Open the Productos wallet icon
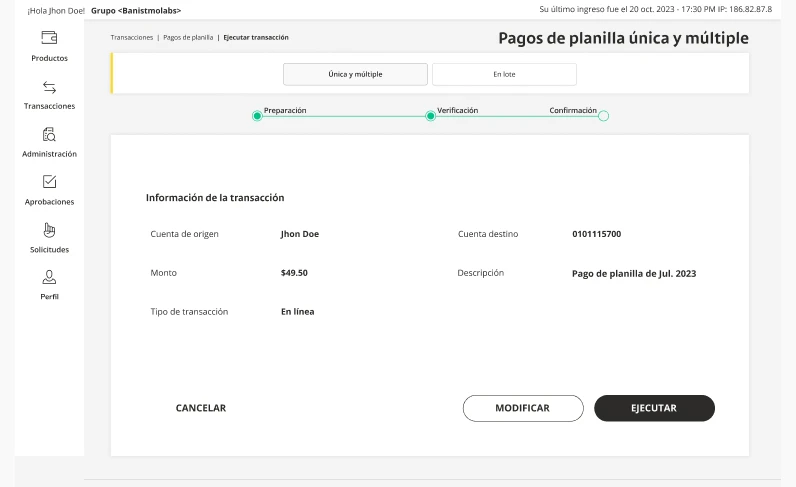This screenshot has height=487, width=796. (49, 38)
